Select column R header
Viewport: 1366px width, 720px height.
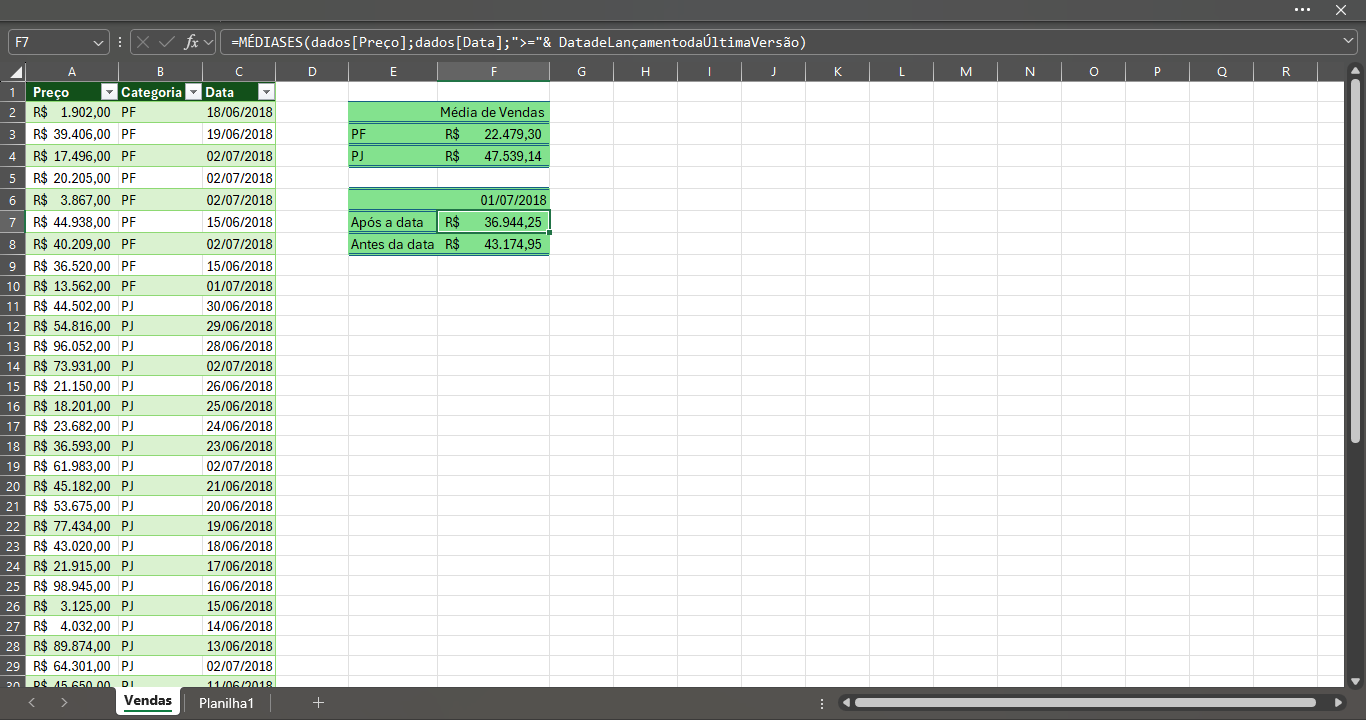coord(1286,71)
